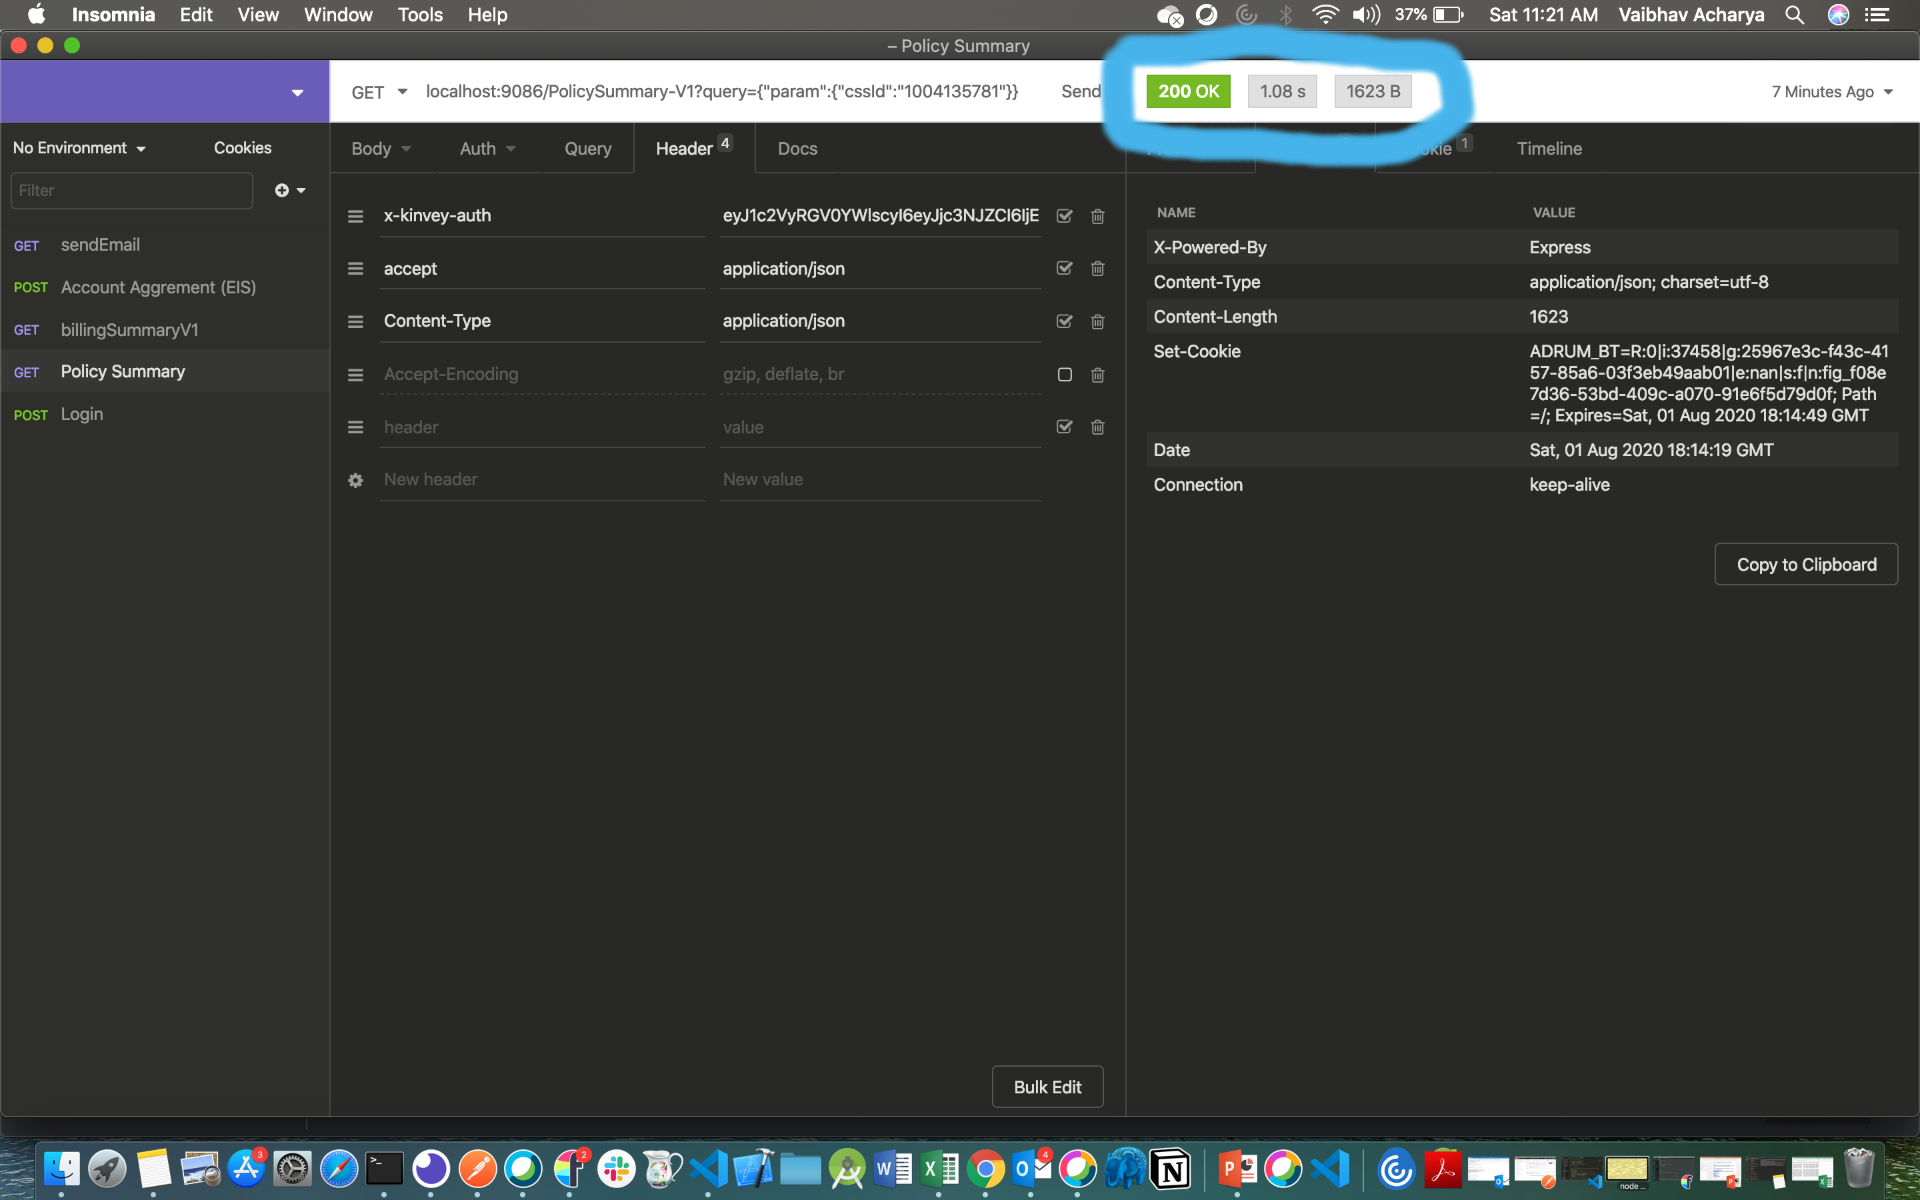Uncheck the accept header checkbox

pyautogui.click(x=1064, y=268)
